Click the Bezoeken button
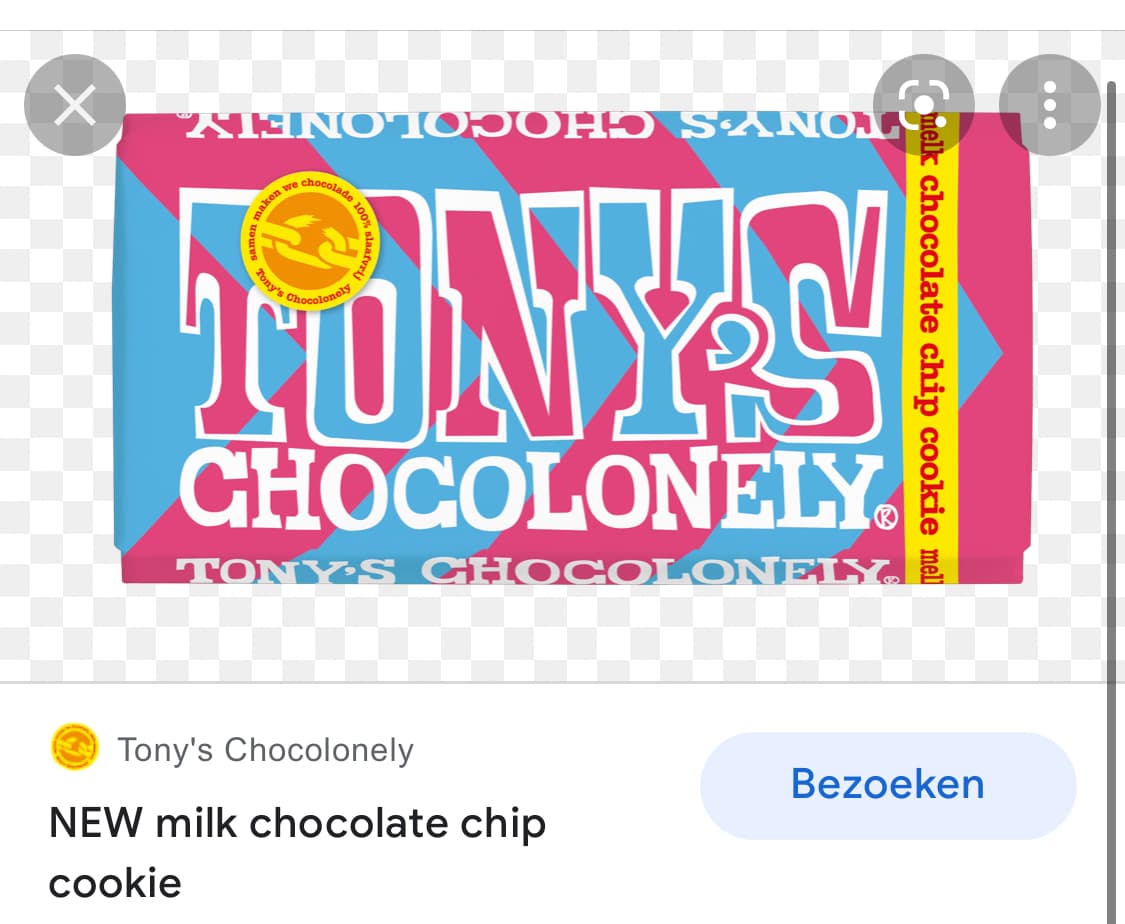Screen dimensions: 1125x924 click(888, 785)
